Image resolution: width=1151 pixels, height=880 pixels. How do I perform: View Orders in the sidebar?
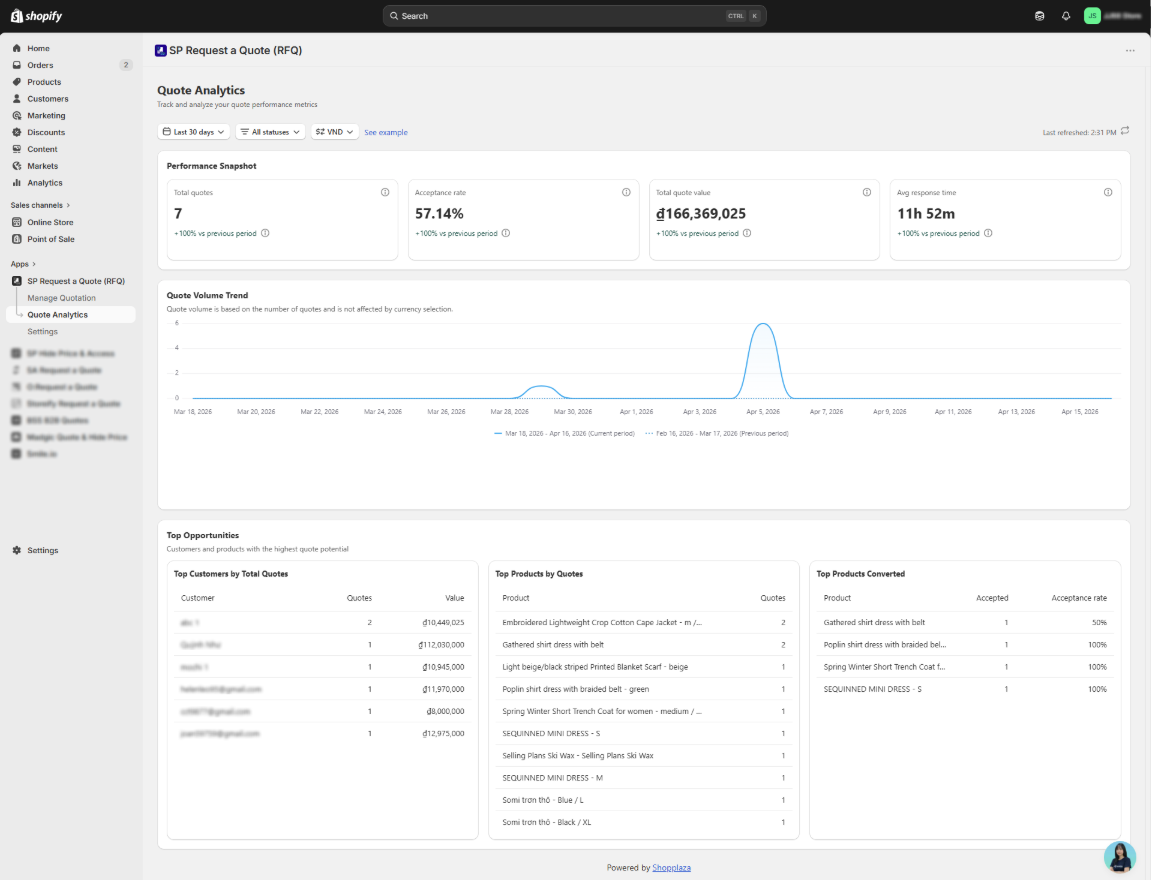tap(39, 64)
